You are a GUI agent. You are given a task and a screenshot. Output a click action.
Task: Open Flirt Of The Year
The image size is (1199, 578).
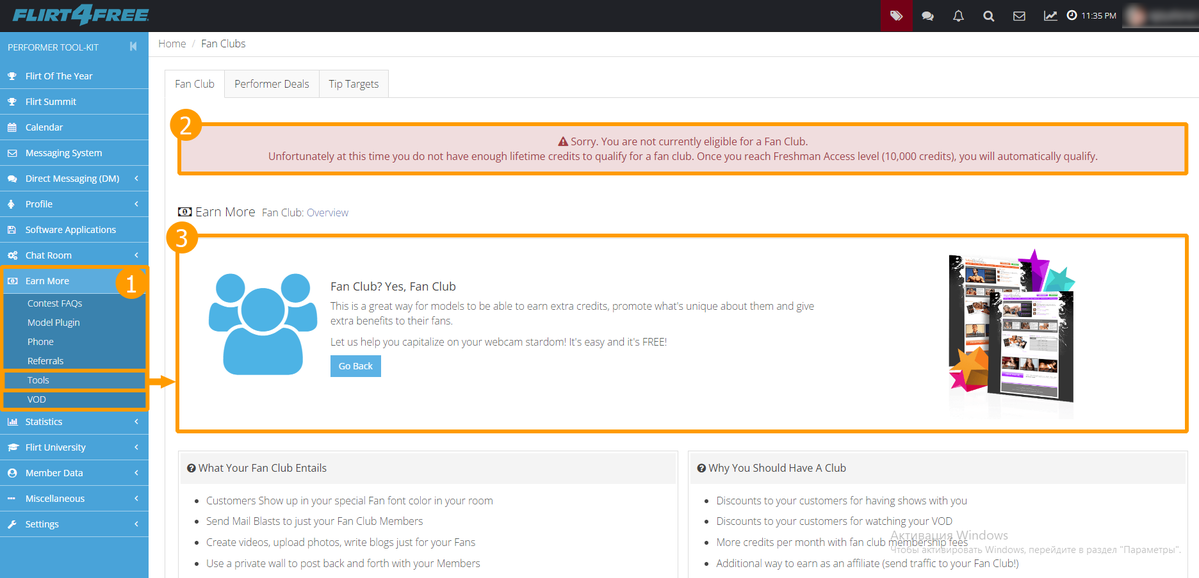point(58,76)
